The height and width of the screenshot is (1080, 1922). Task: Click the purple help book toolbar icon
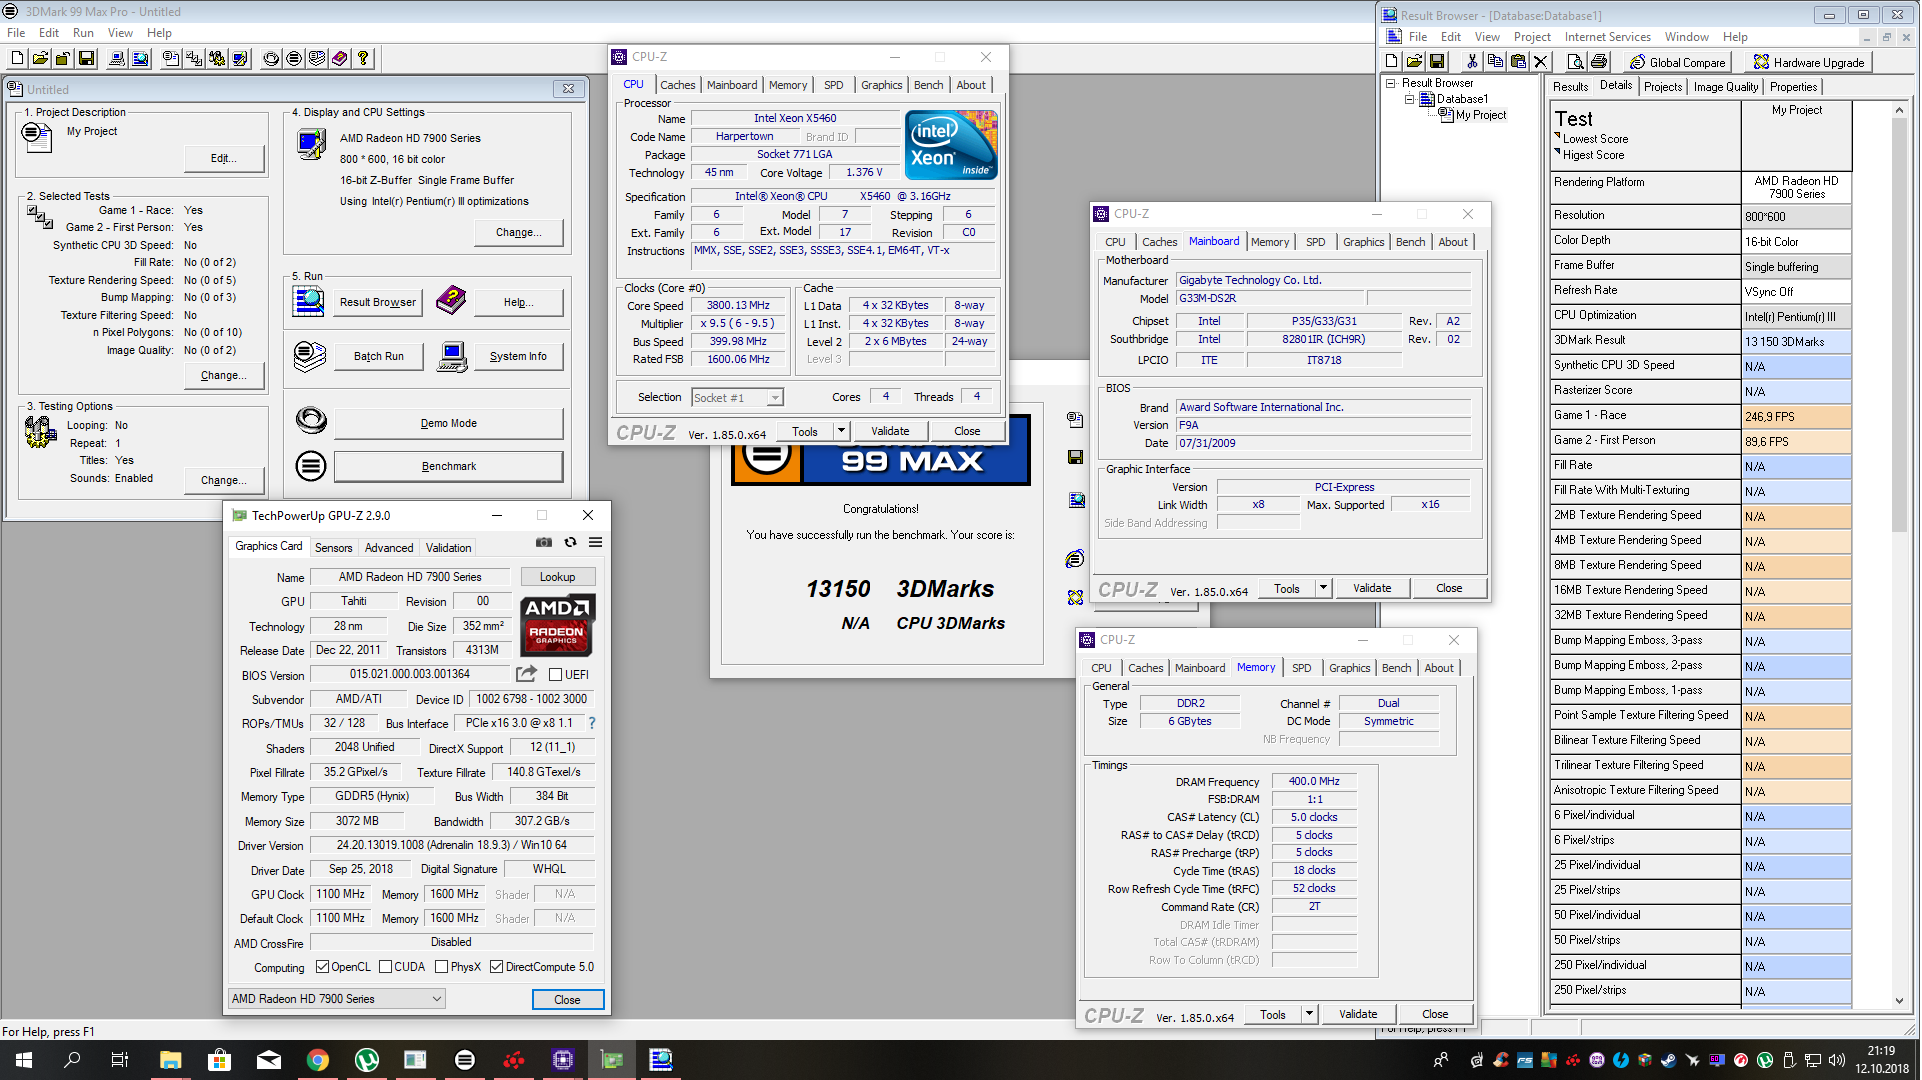(339, 59)
